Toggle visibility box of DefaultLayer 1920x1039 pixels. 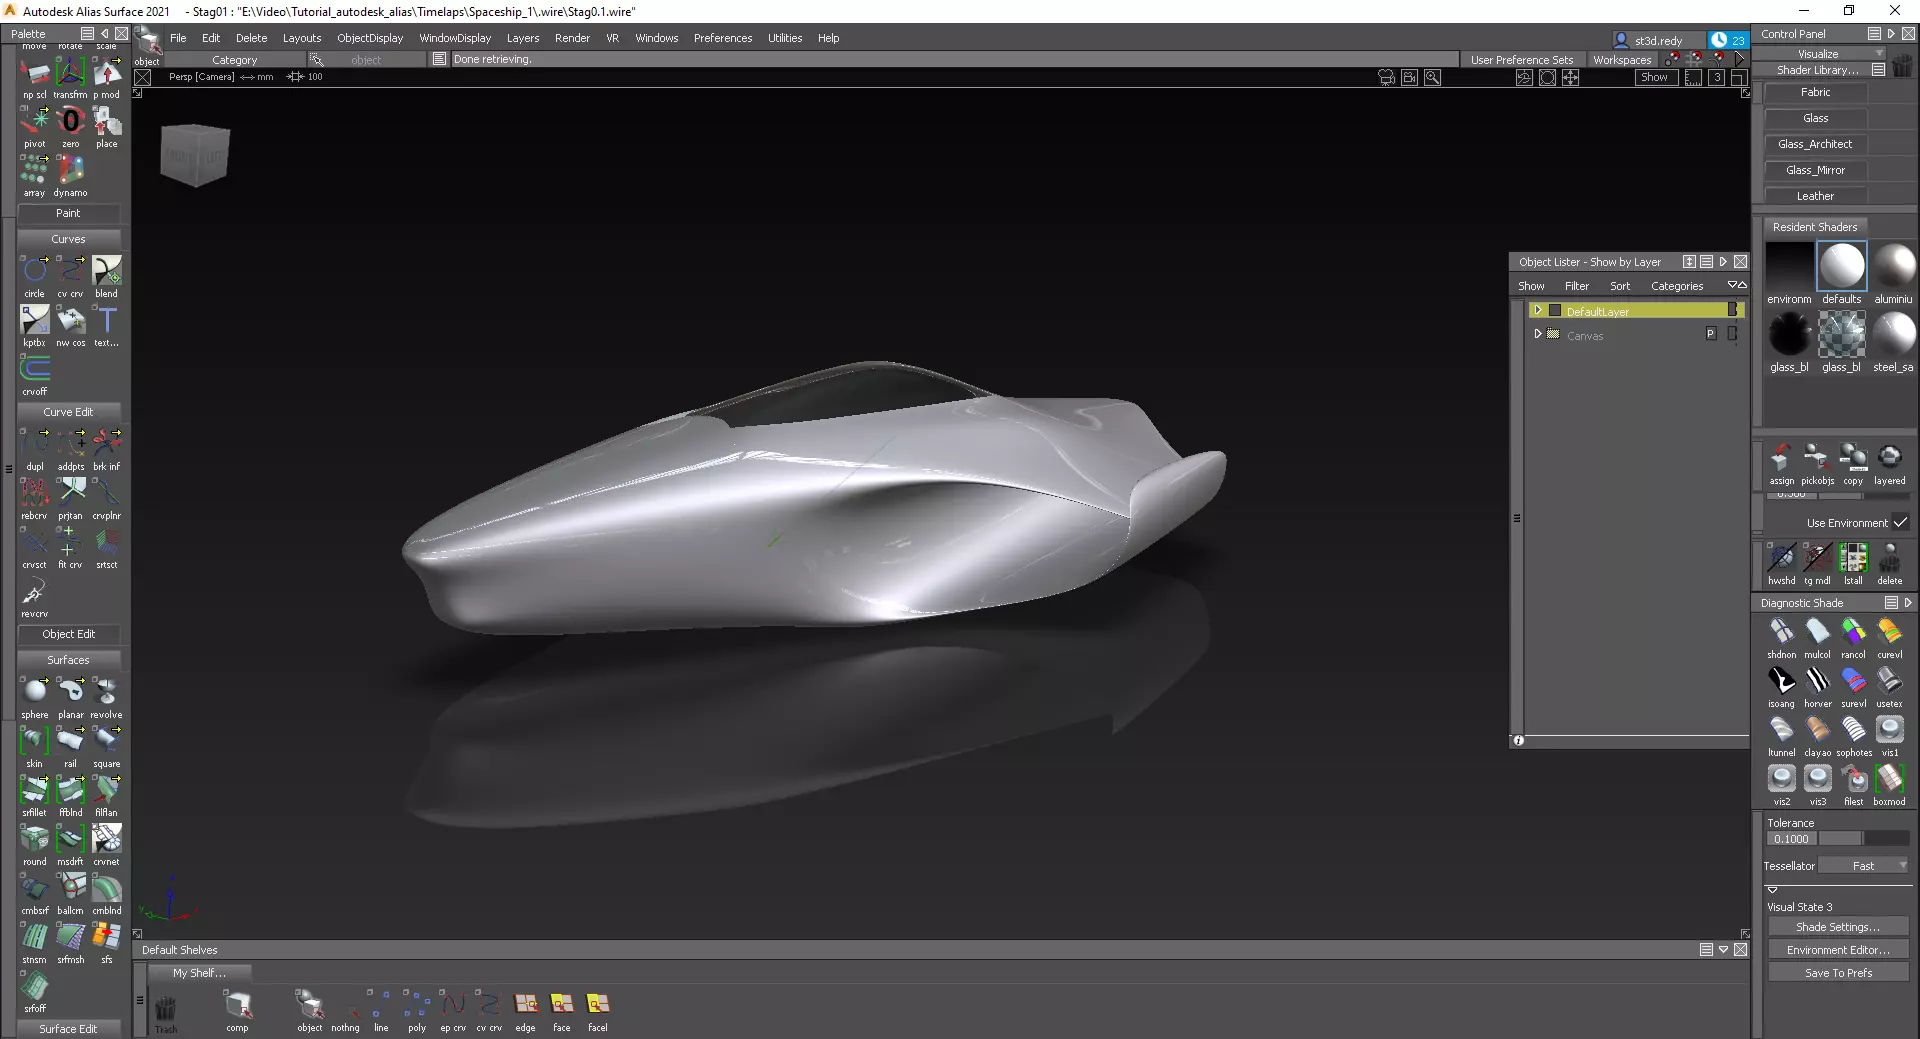point(1555,311)
